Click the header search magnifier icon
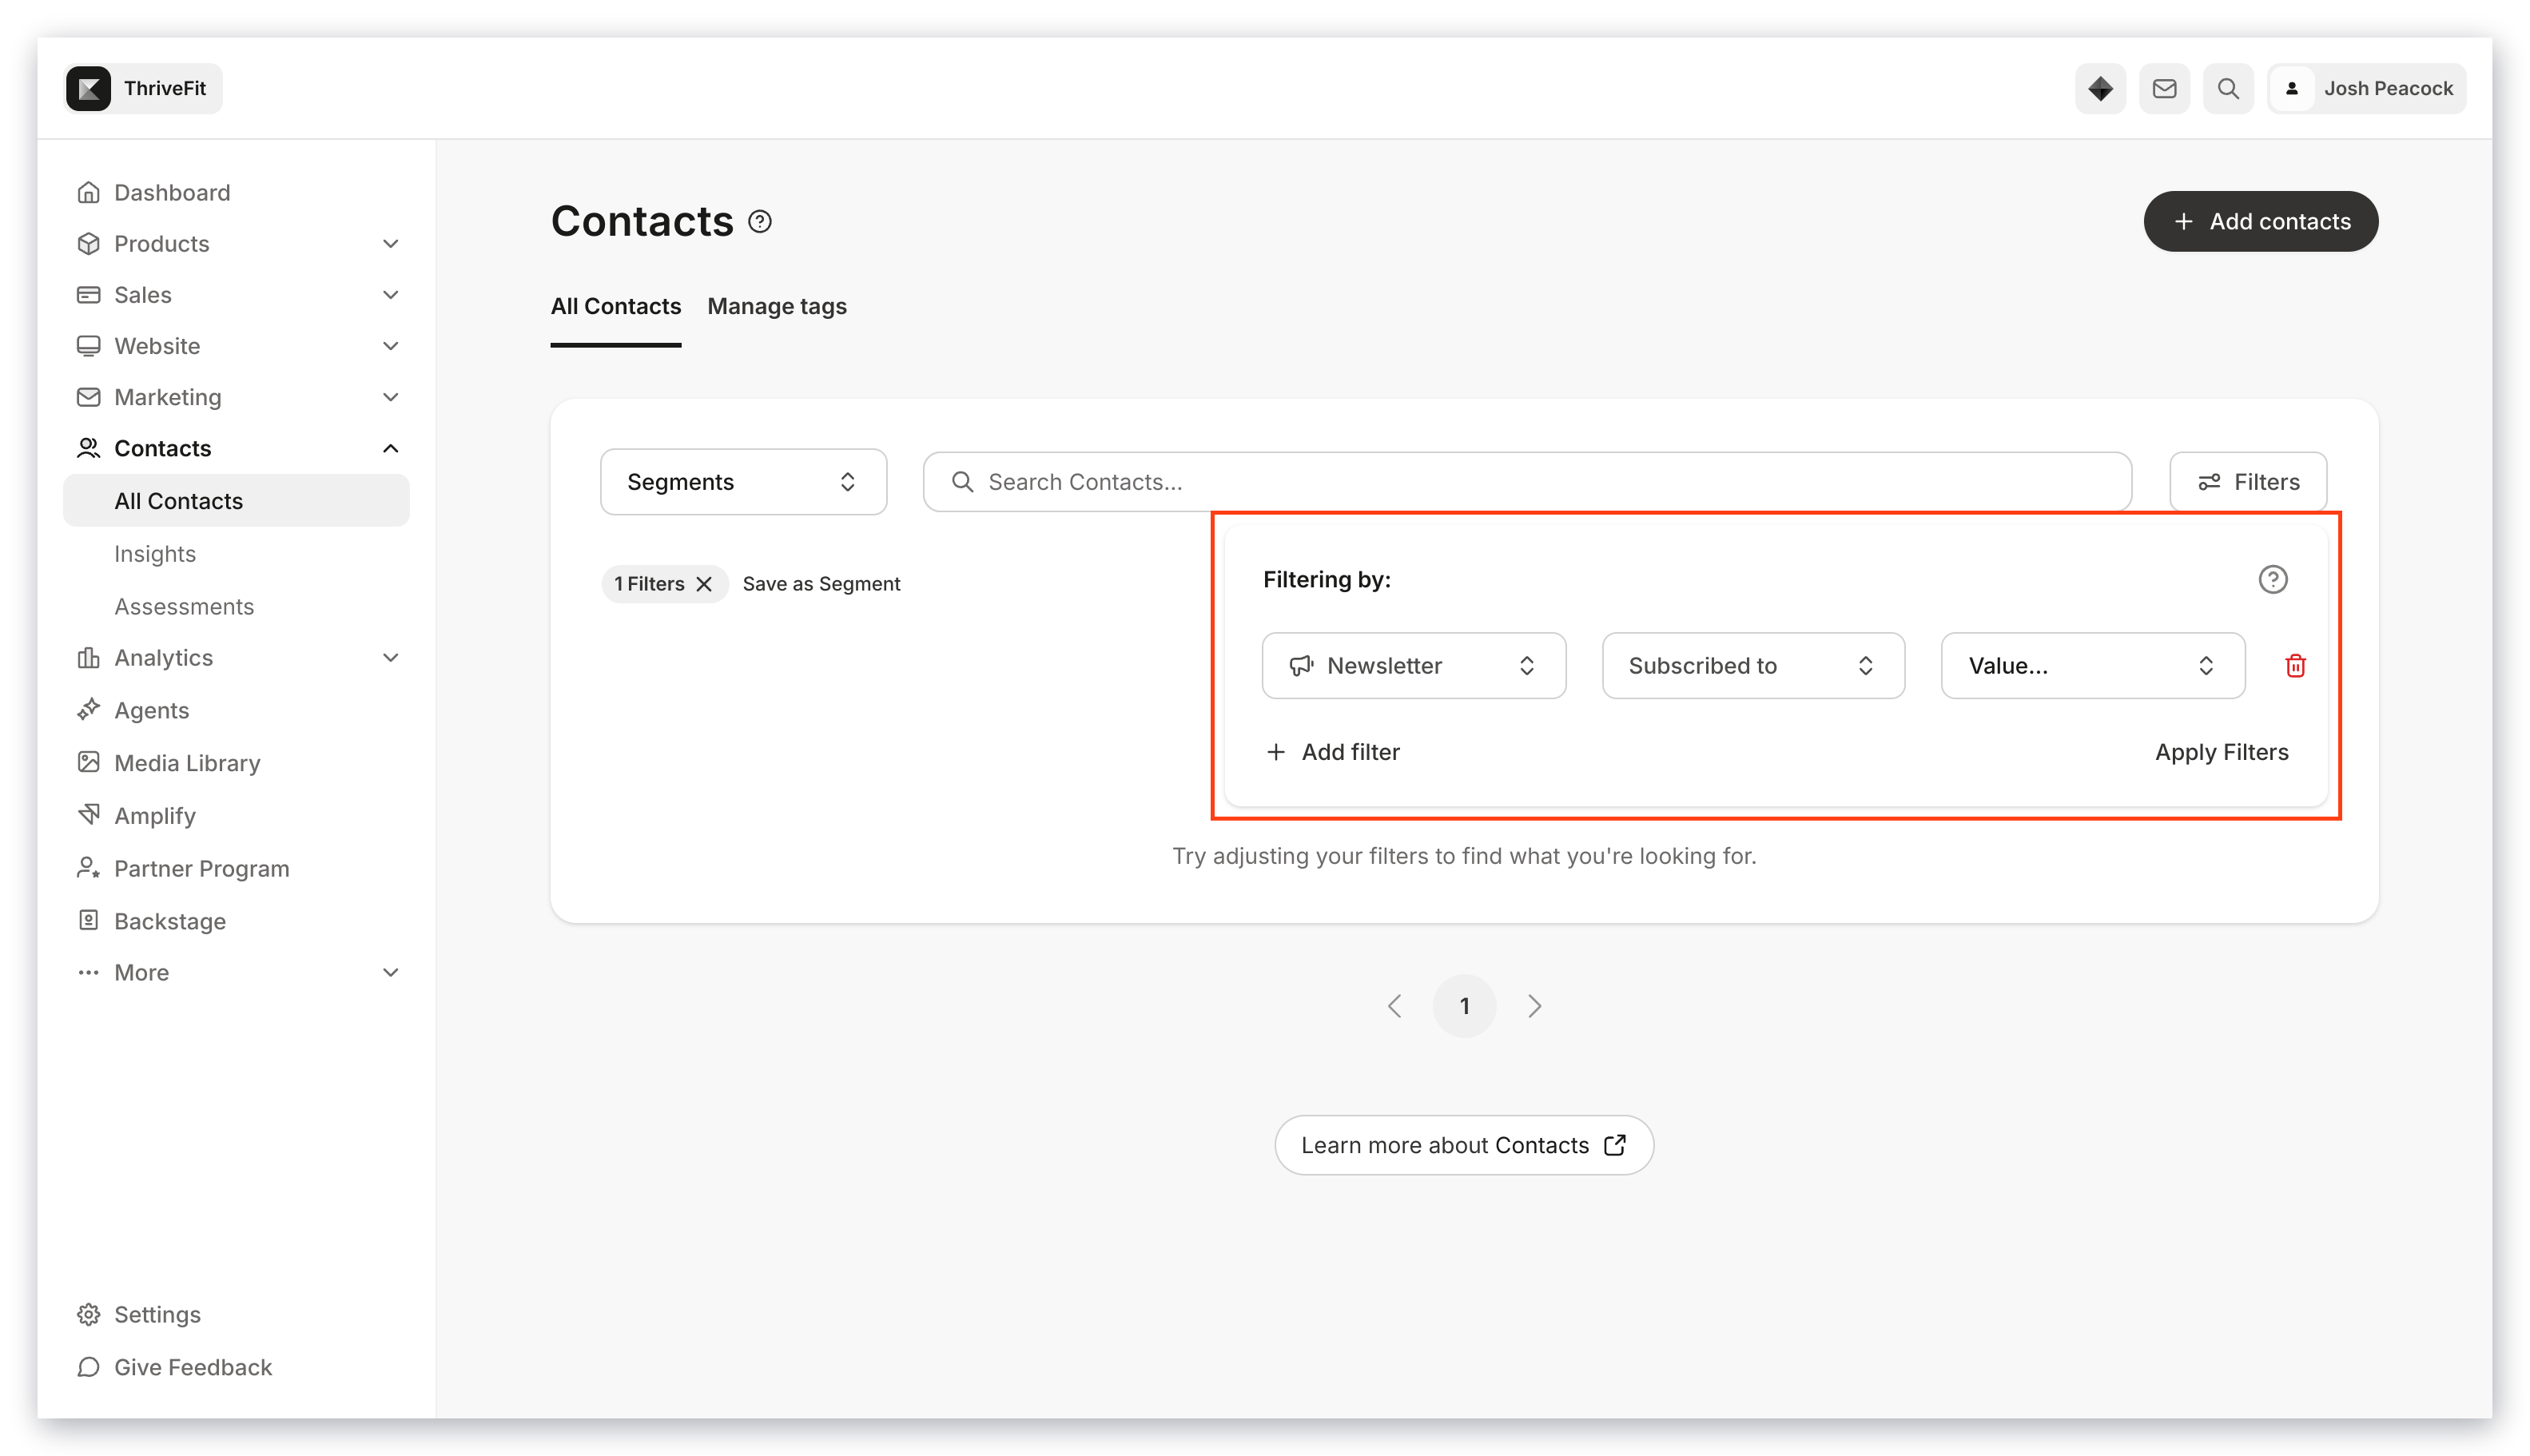This screenshot has width=2530, height=1456. 2228,88
